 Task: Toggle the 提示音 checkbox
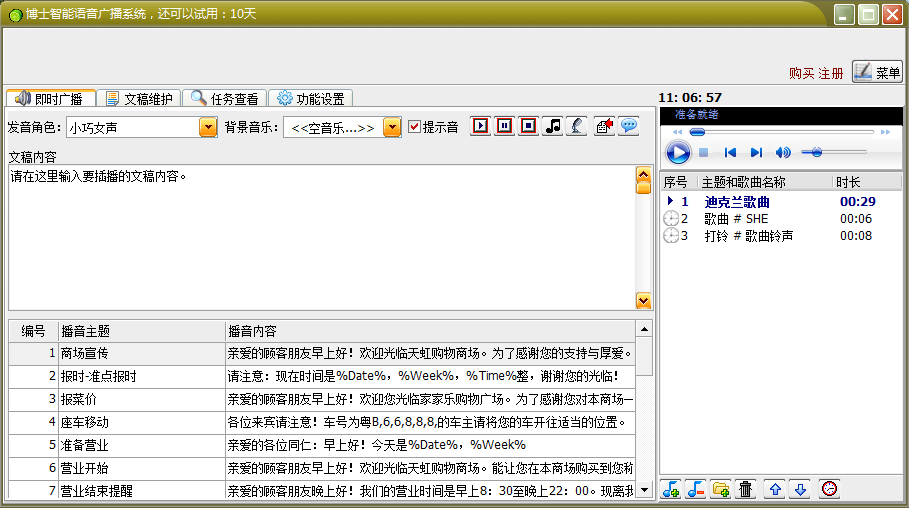point(414,126)
